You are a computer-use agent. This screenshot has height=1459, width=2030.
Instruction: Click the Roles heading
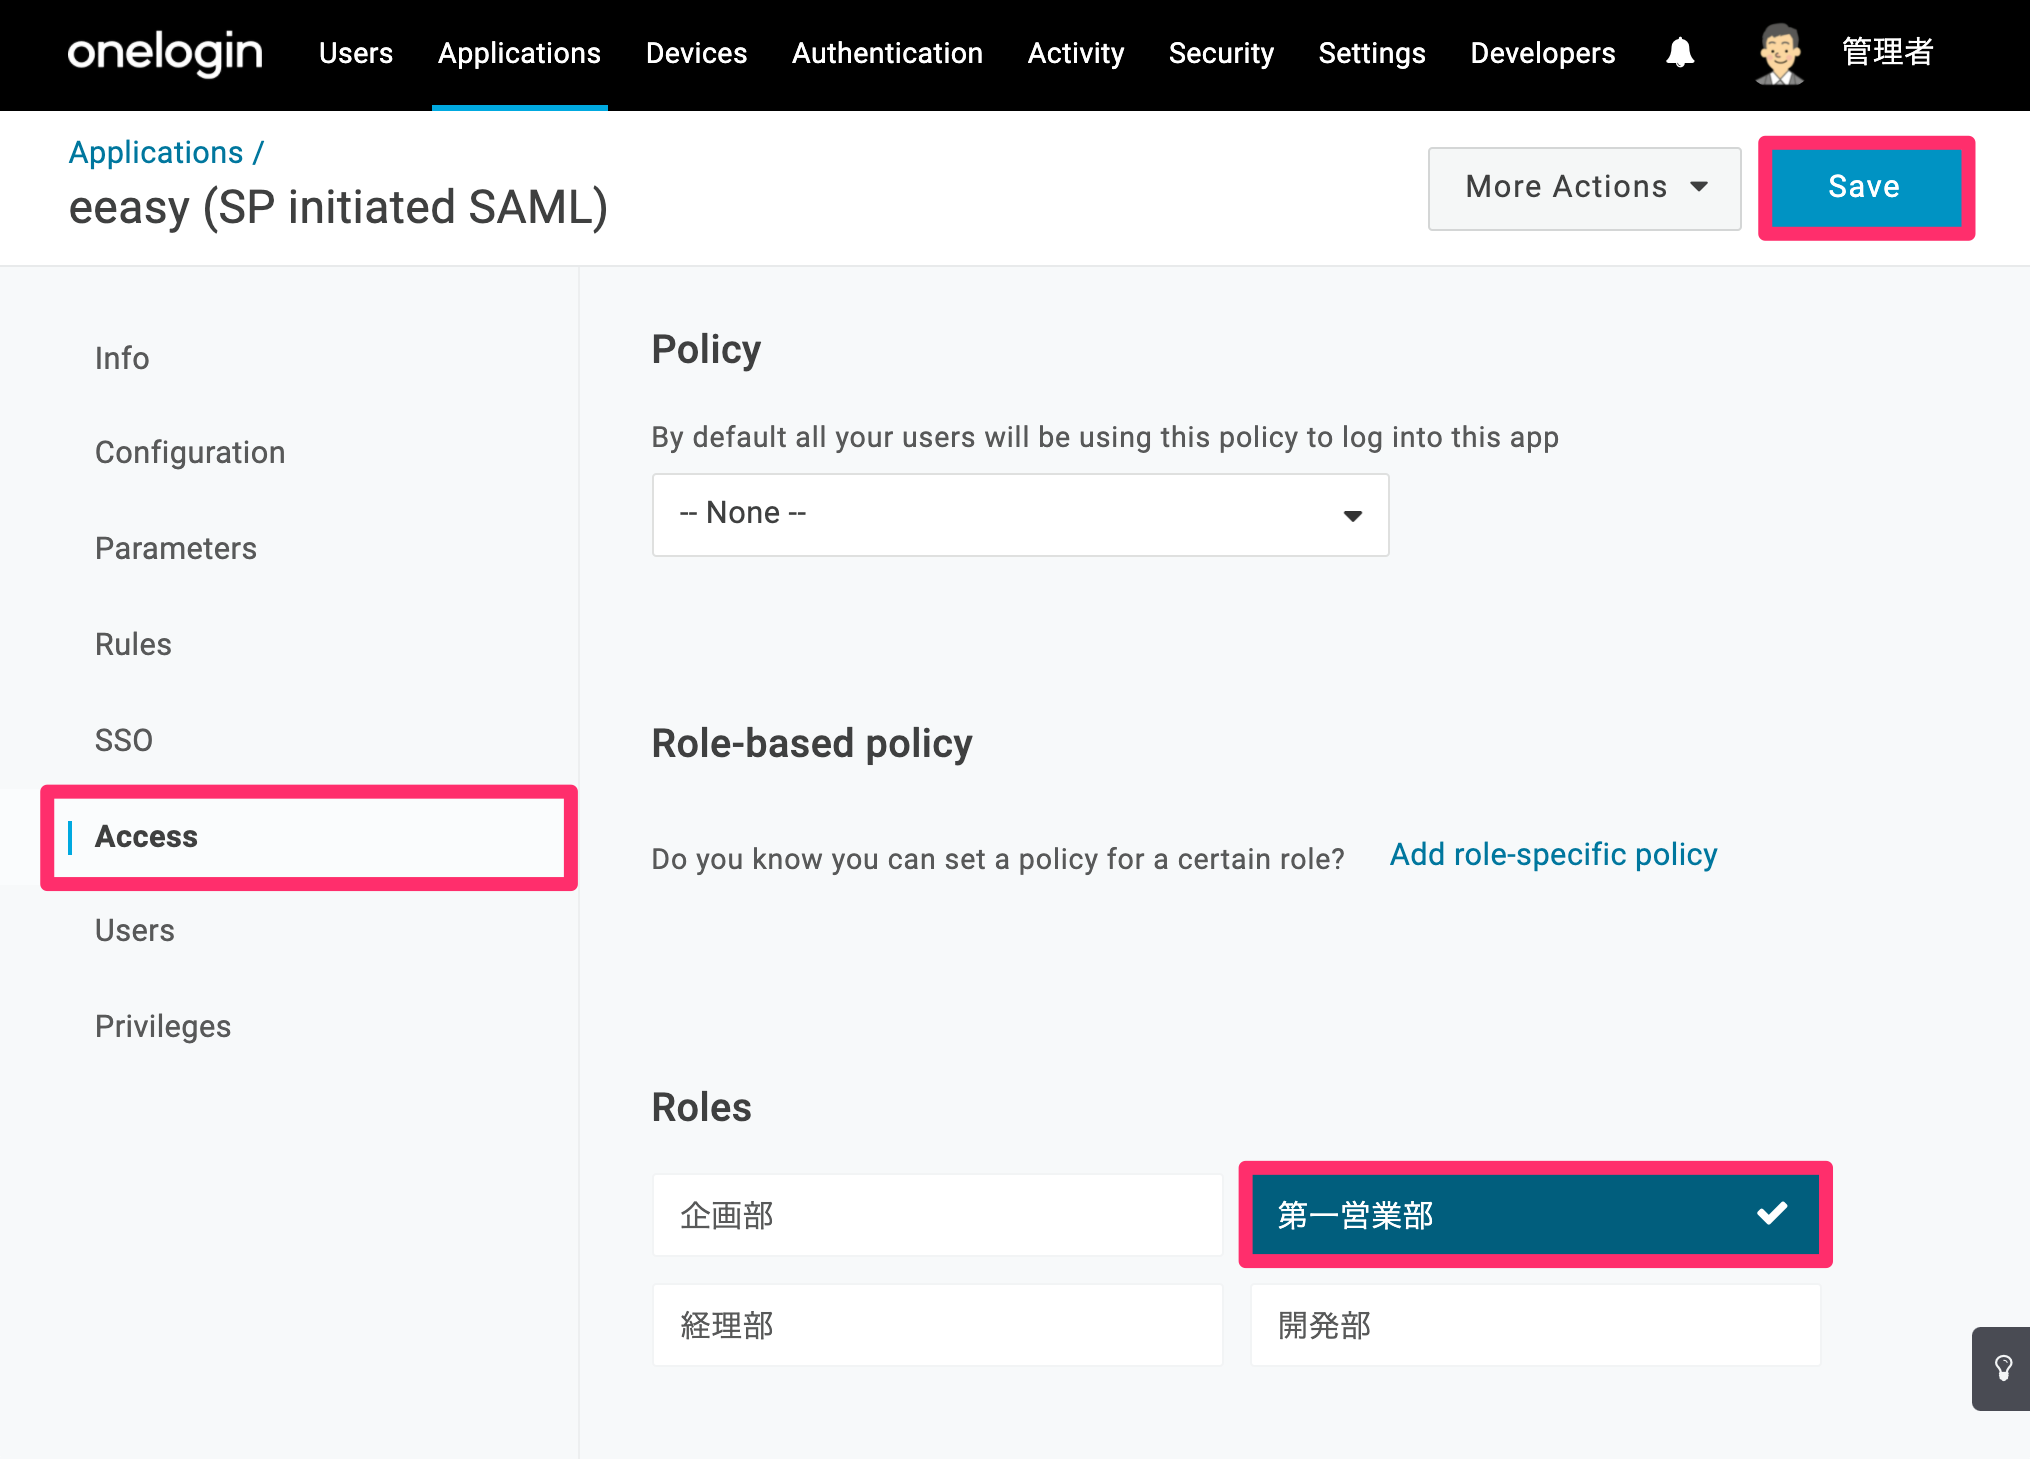click(x=701, y=1107)
